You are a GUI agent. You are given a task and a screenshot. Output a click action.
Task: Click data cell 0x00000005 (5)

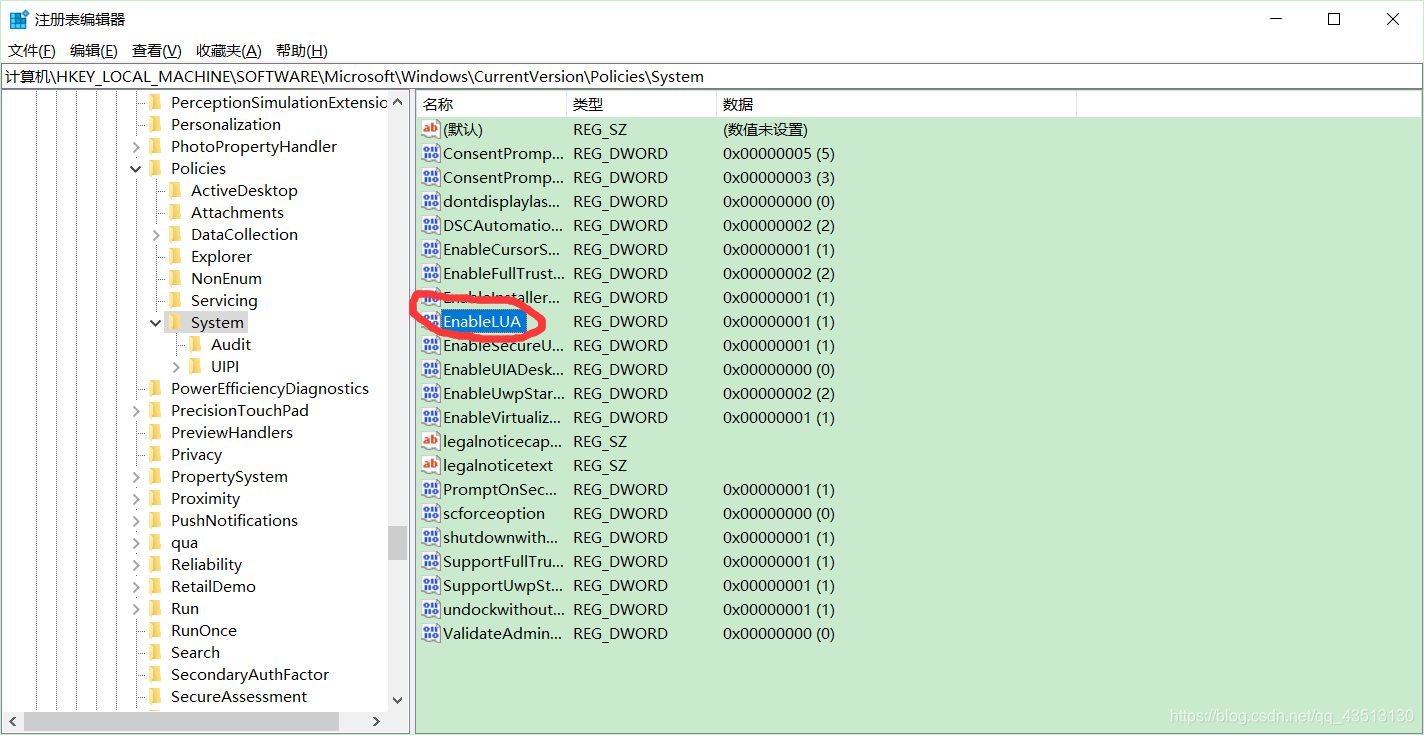779,153
